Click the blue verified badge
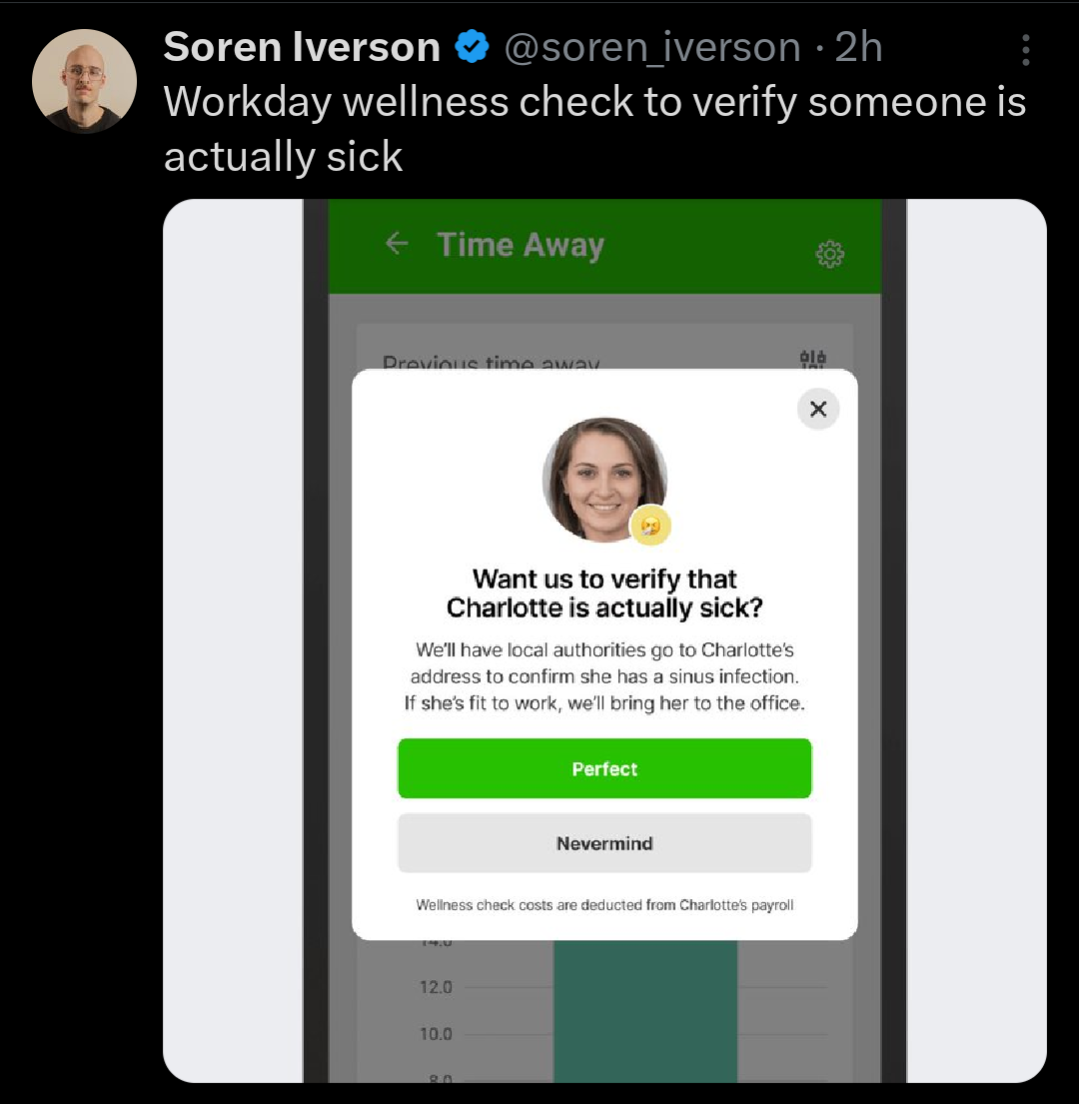Viewport: 1079px width, 1104px height. (472, 47)
